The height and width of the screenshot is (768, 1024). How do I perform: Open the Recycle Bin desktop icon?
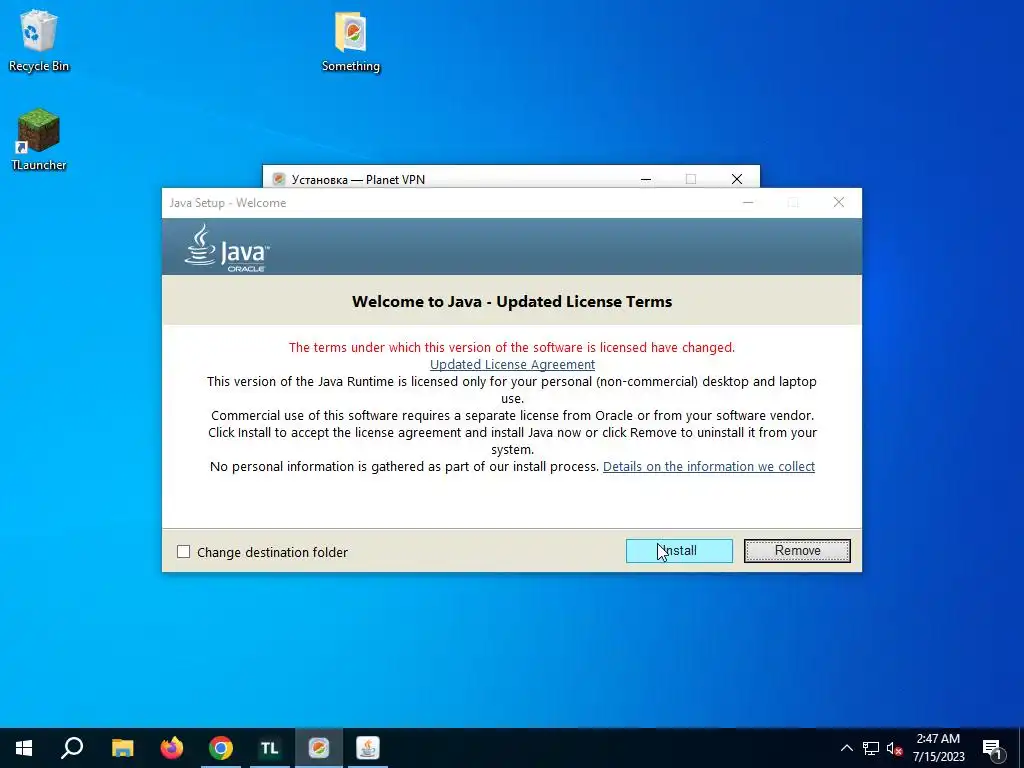(x=39, y=40)
